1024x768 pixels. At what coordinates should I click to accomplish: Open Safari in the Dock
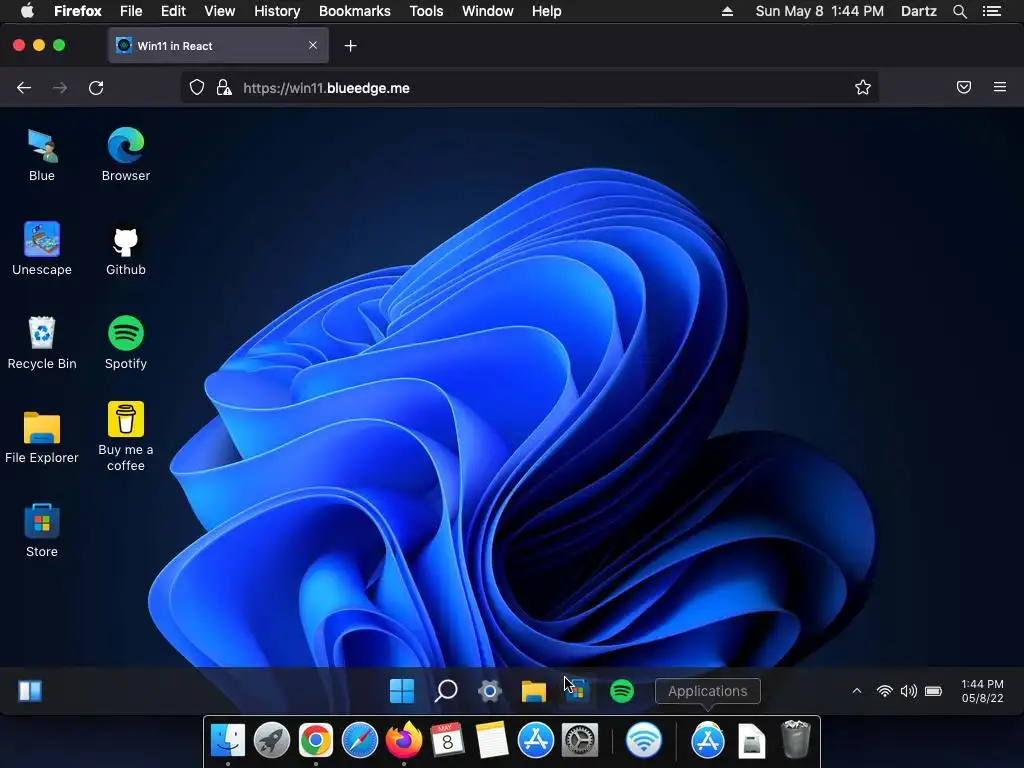coord(360,740)
